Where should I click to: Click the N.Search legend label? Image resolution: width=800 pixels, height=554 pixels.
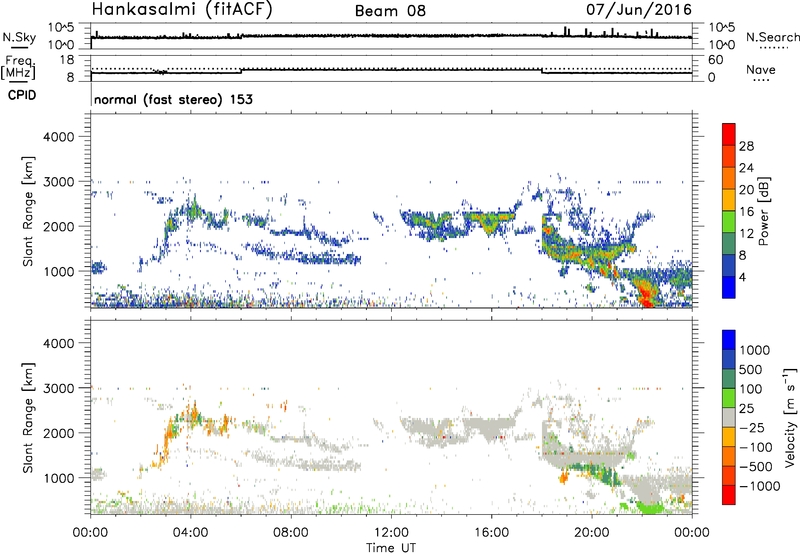pyautogui.click(x=773, y=37)
